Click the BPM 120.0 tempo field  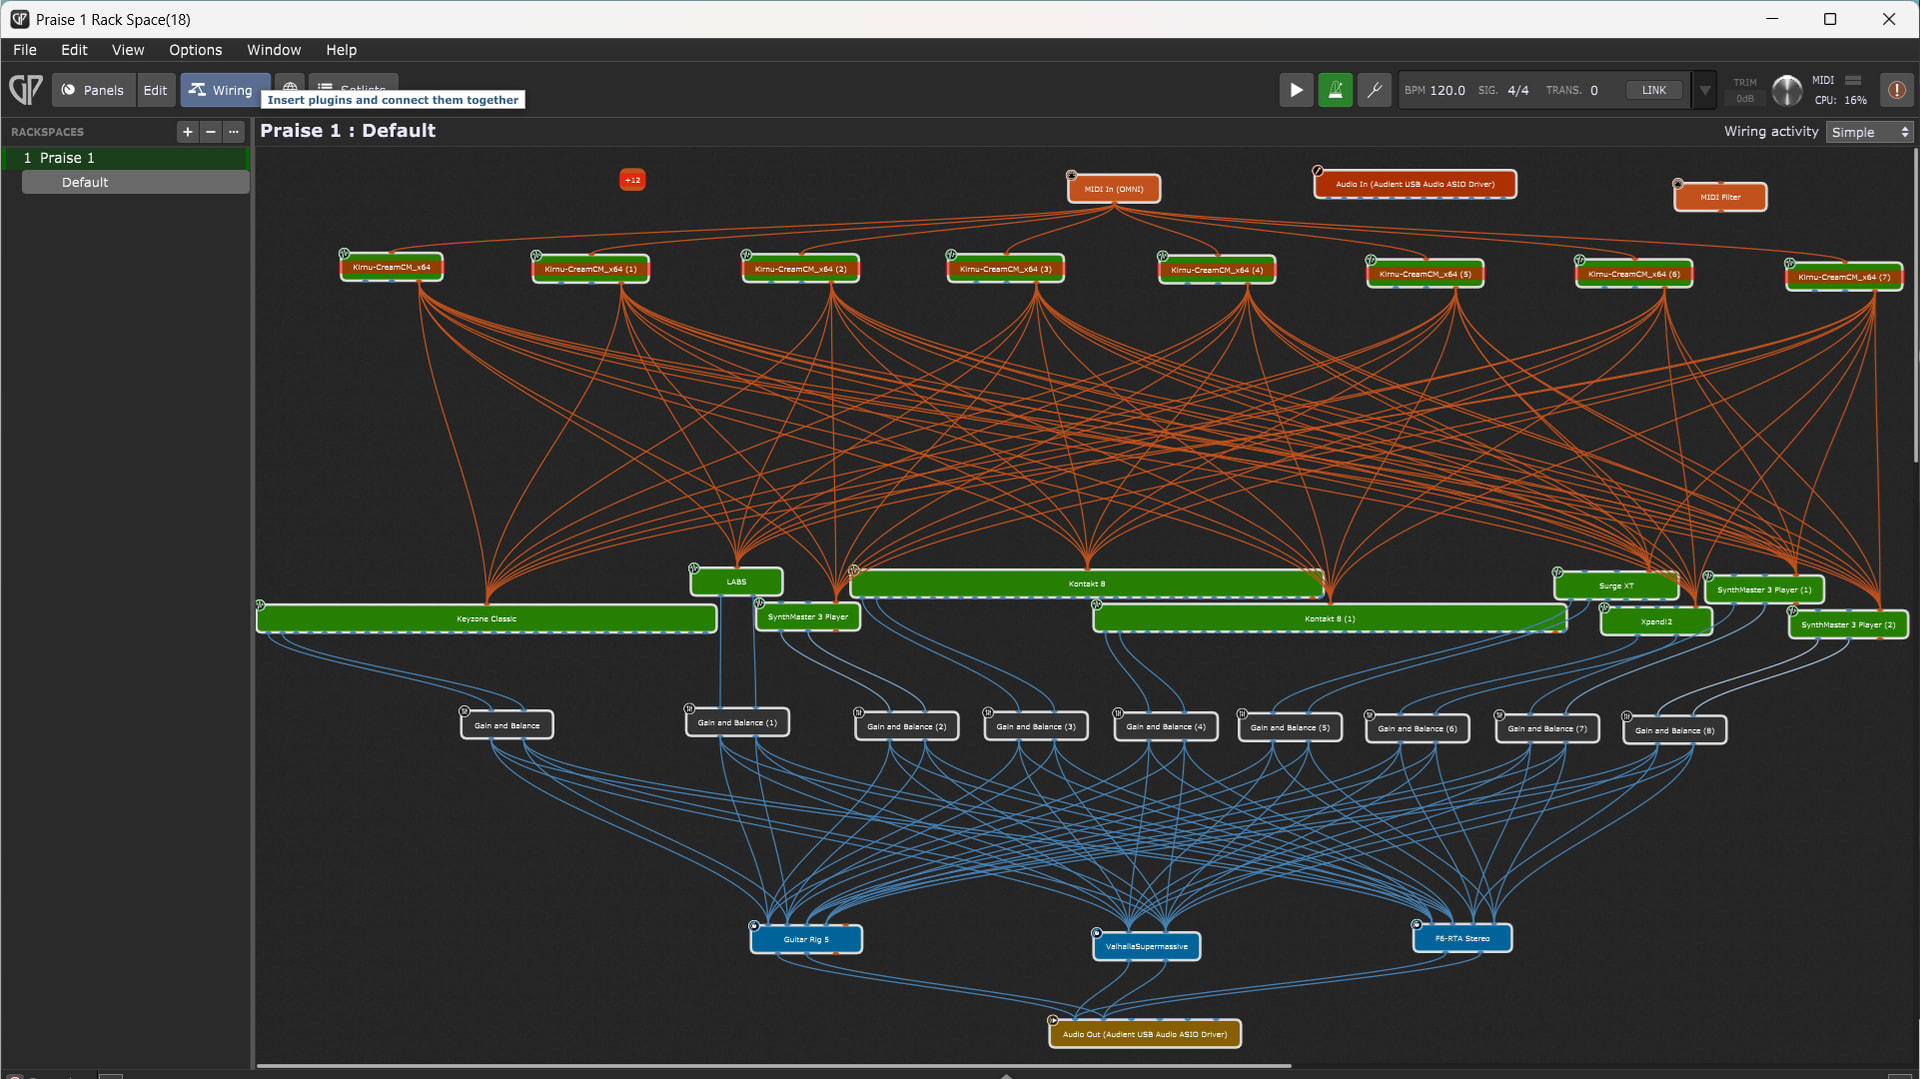tap(1446, 90)
